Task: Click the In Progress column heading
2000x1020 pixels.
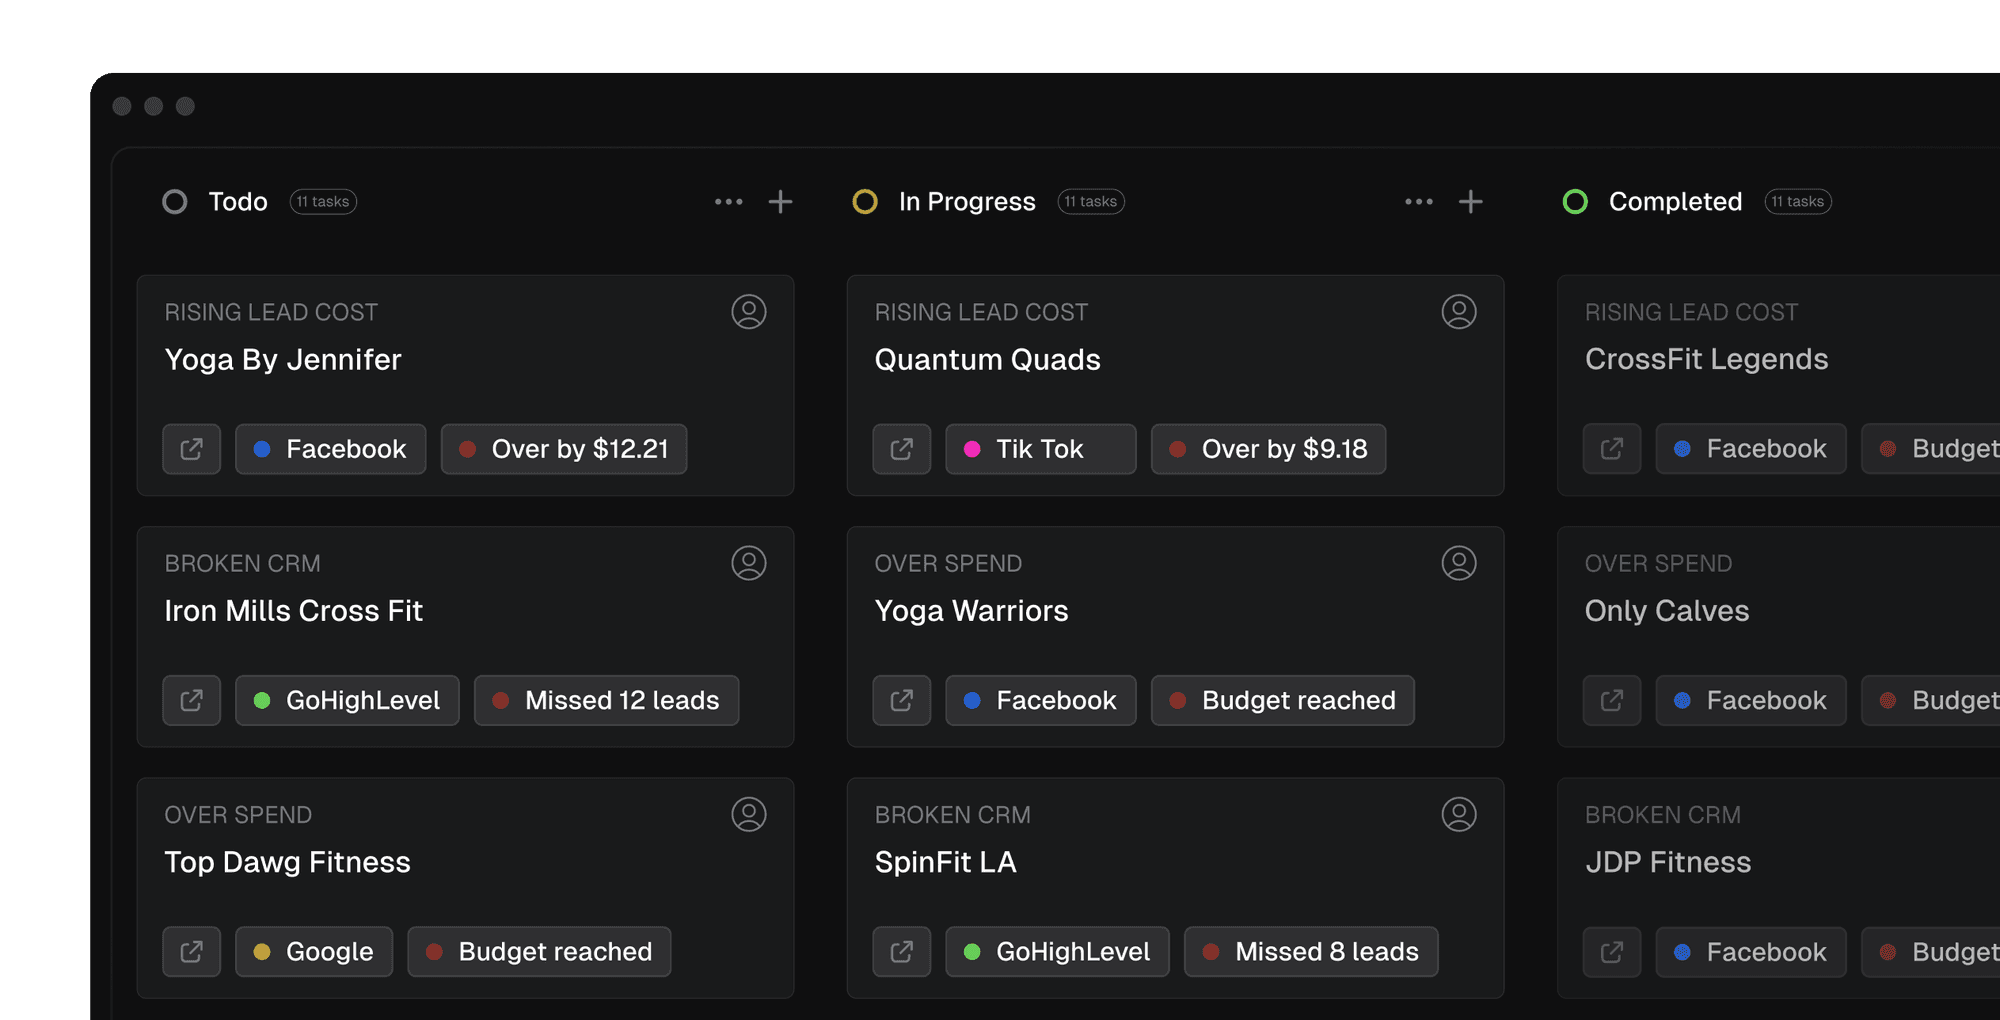Action: [x=967, y=202]
